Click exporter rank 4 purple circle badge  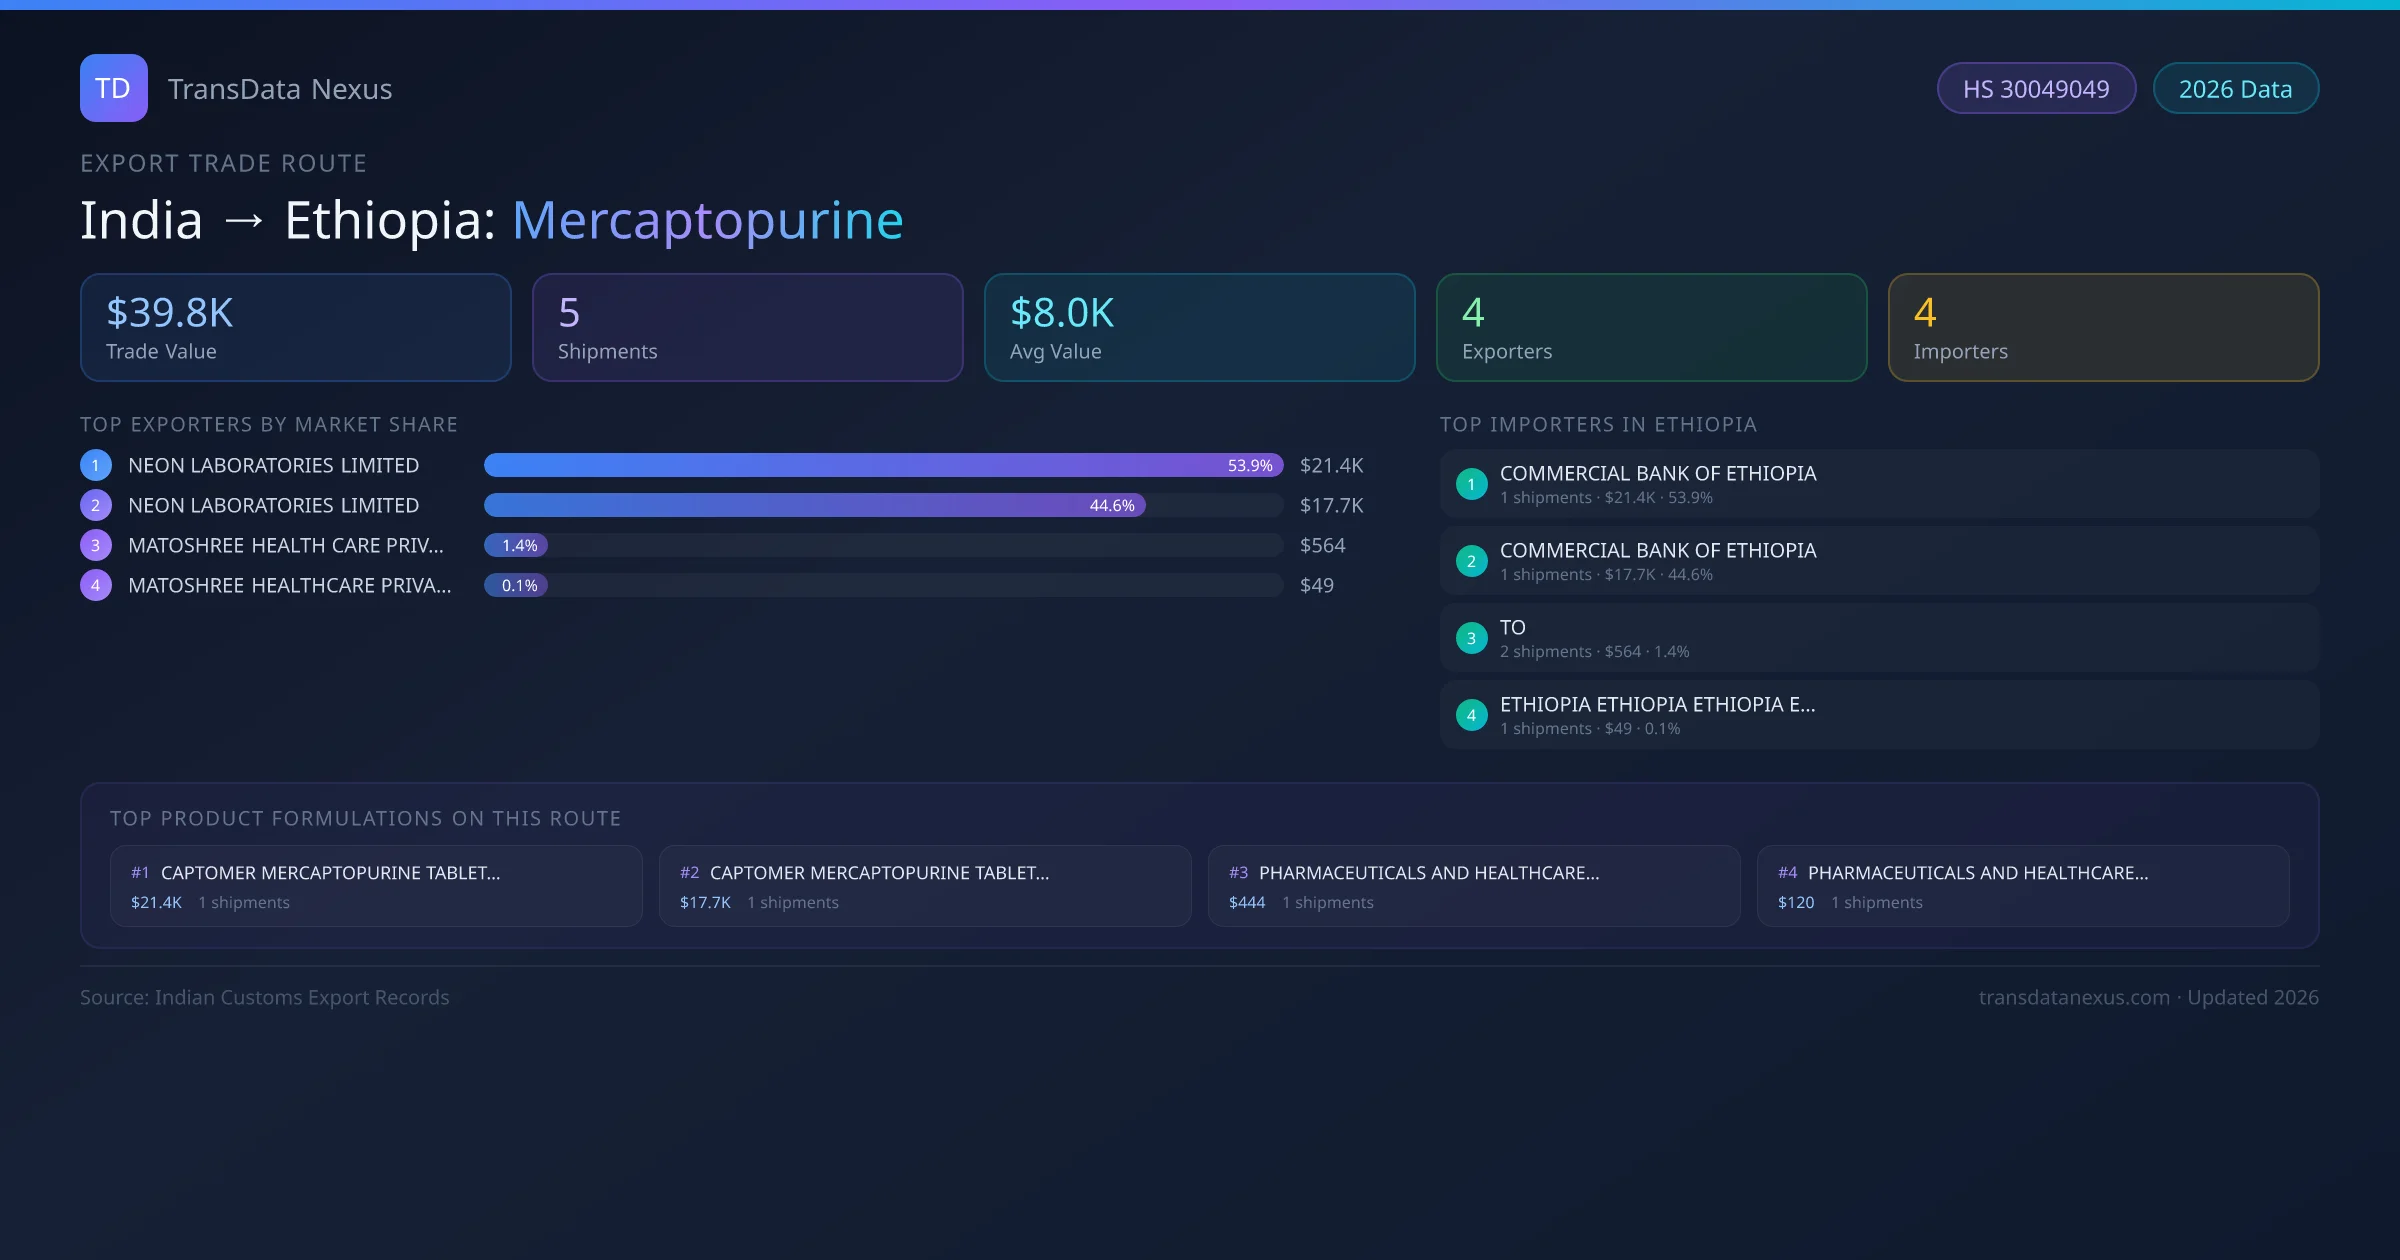96,585
